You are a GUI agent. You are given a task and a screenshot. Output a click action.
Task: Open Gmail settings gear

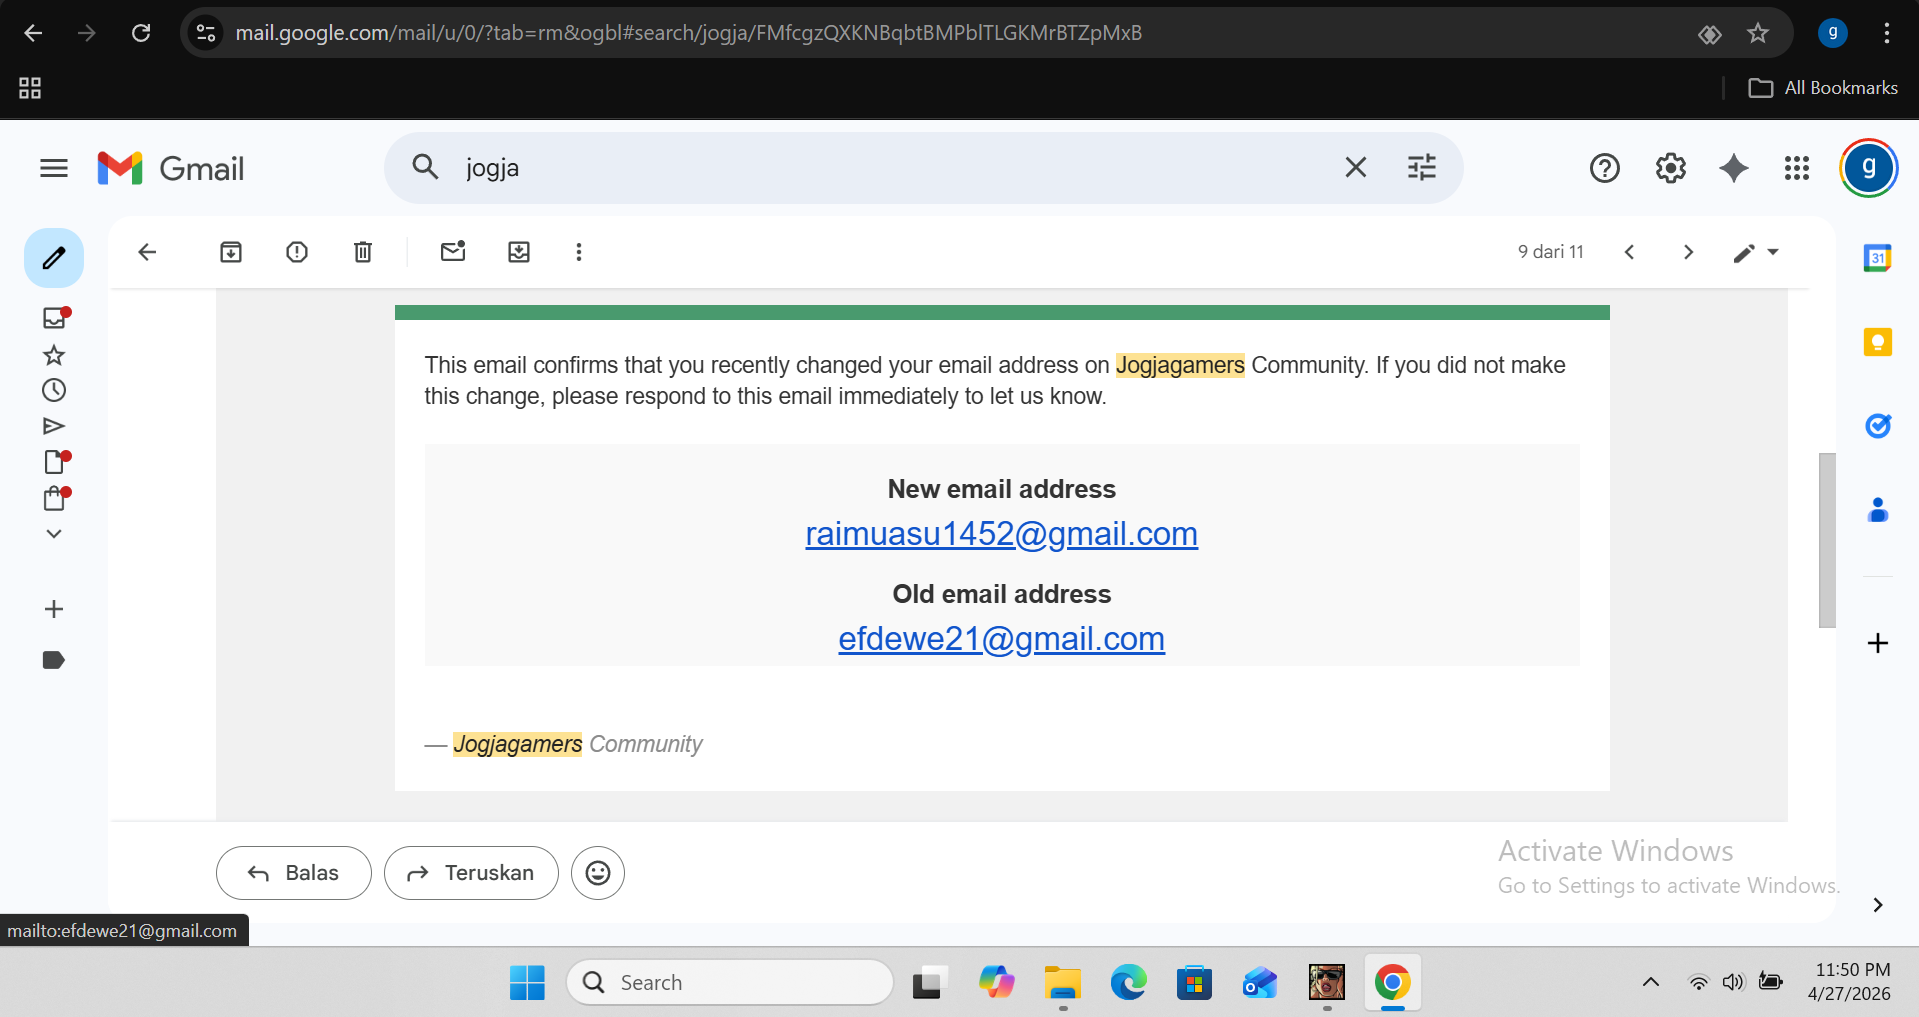click(x=1670, y=168)
